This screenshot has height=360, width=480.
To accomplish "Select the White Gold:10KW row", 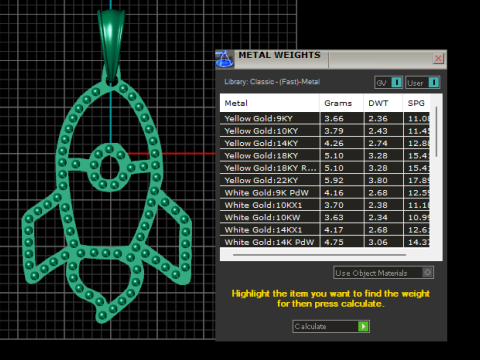I will click(325, 217).
